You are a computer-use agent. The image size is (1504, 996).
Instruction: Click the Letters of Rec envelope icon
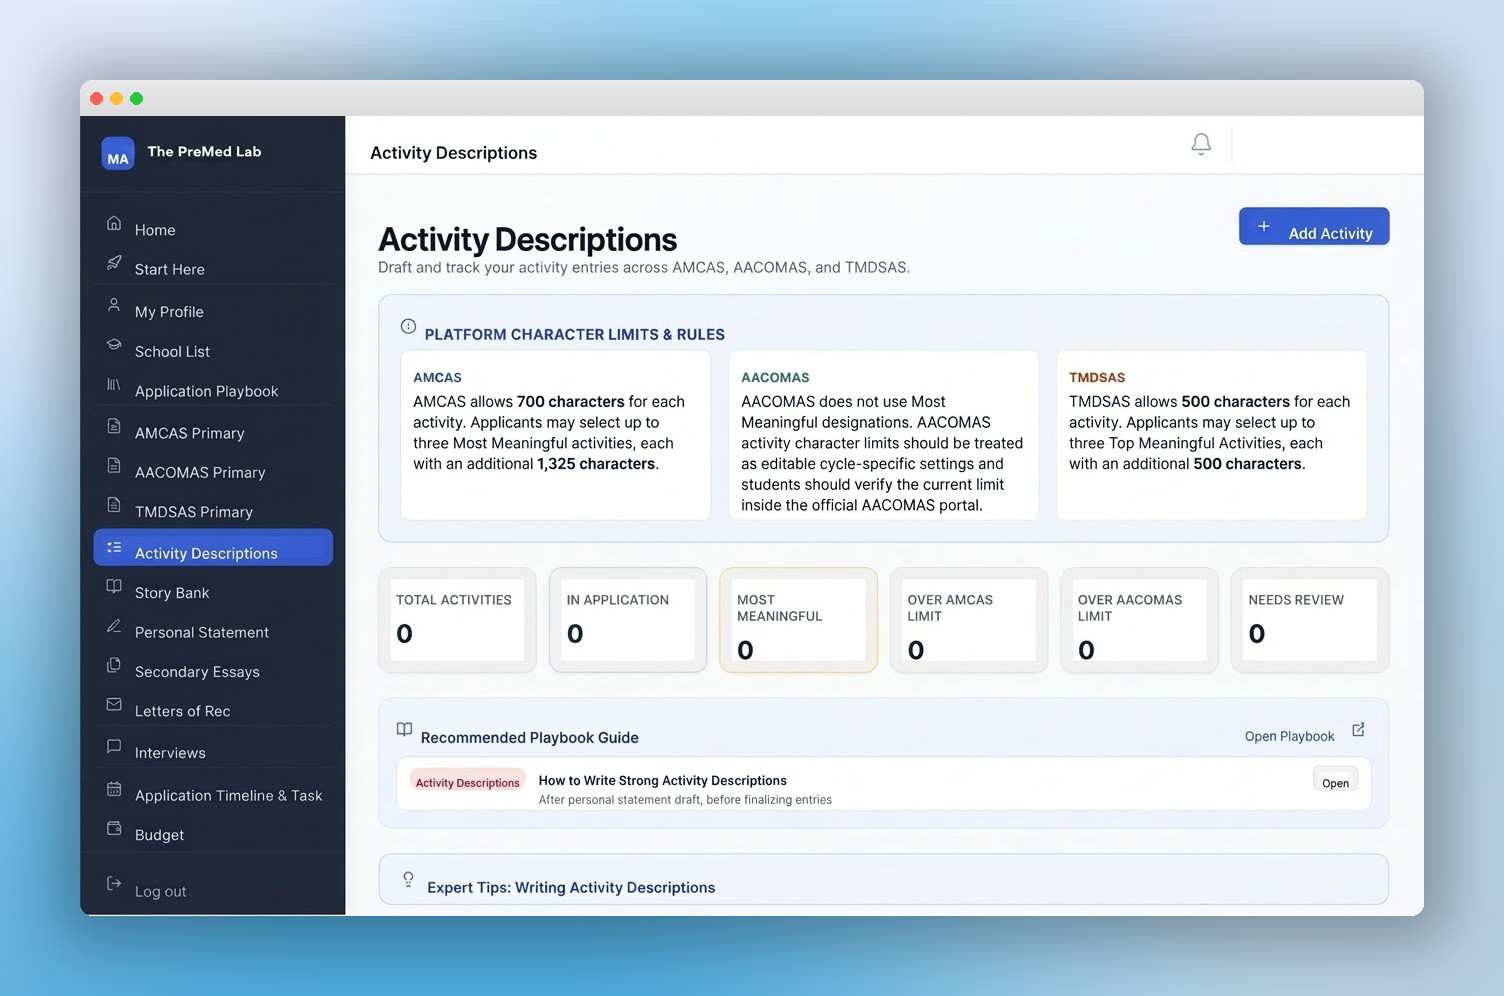(x=114, y=705)
